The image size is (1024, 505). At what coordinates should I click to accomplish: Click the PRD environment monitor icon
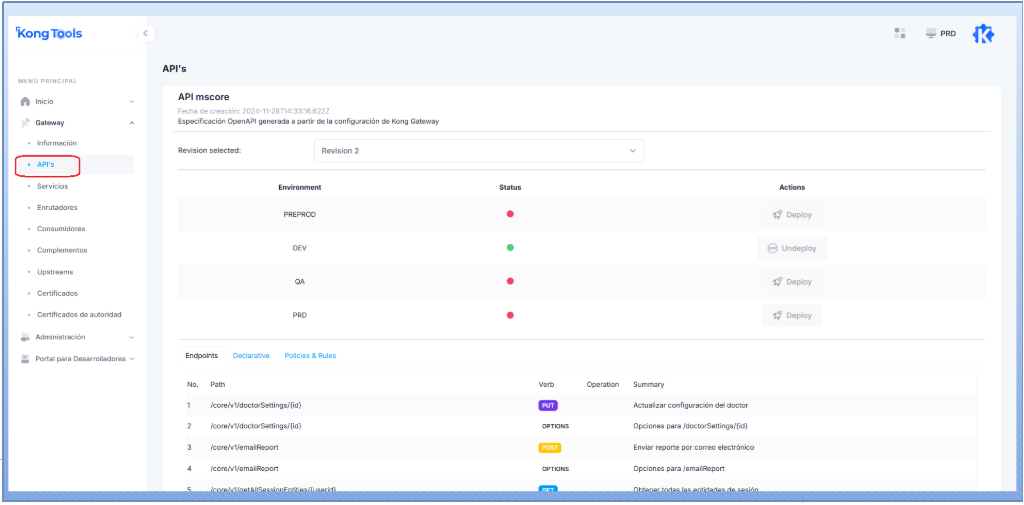931,34
